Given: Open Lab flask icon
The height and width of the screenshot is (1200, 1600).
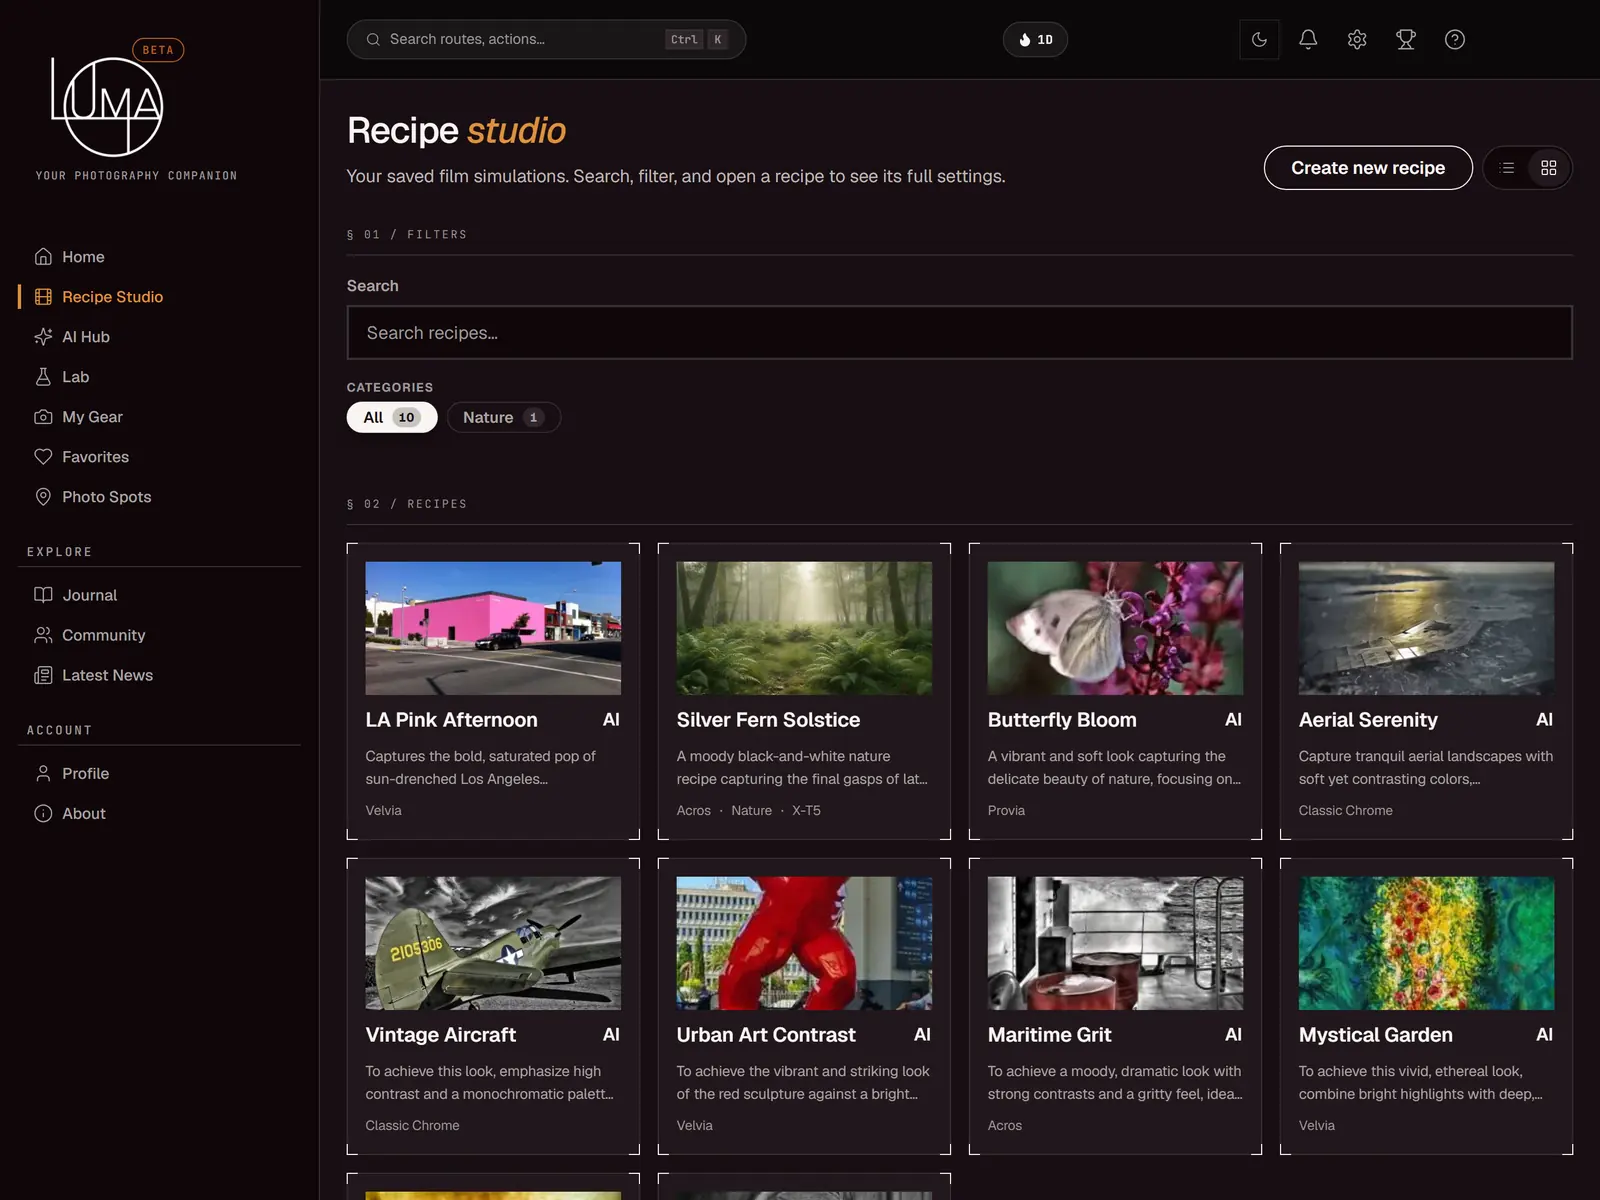Looking at the screenshot, I should point(43,377).
